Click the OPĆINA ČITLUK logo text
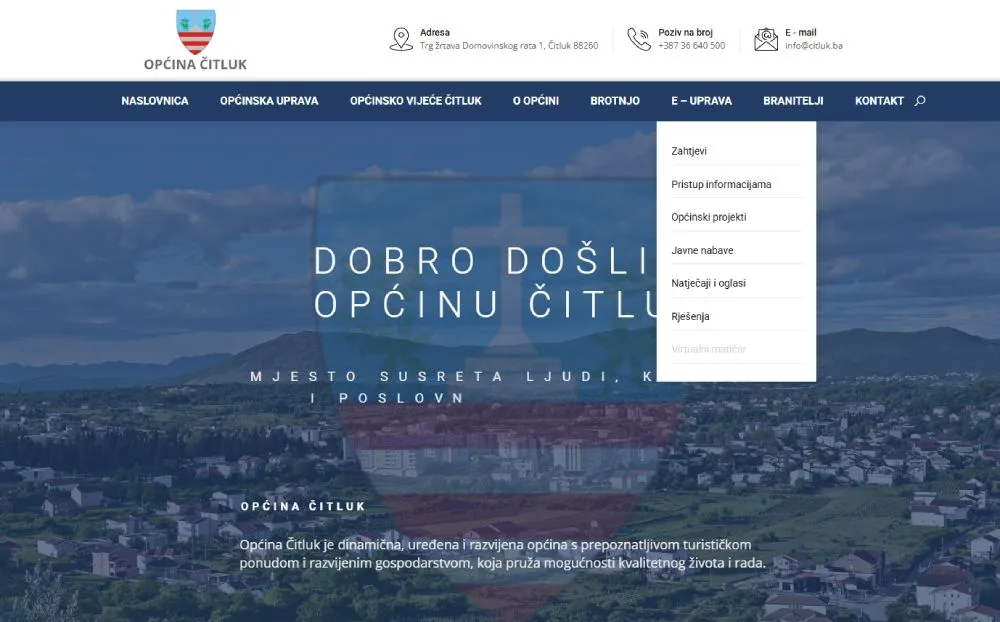Image resolution: width=1000 pixels, height=622 pixels. click(195, 64)
